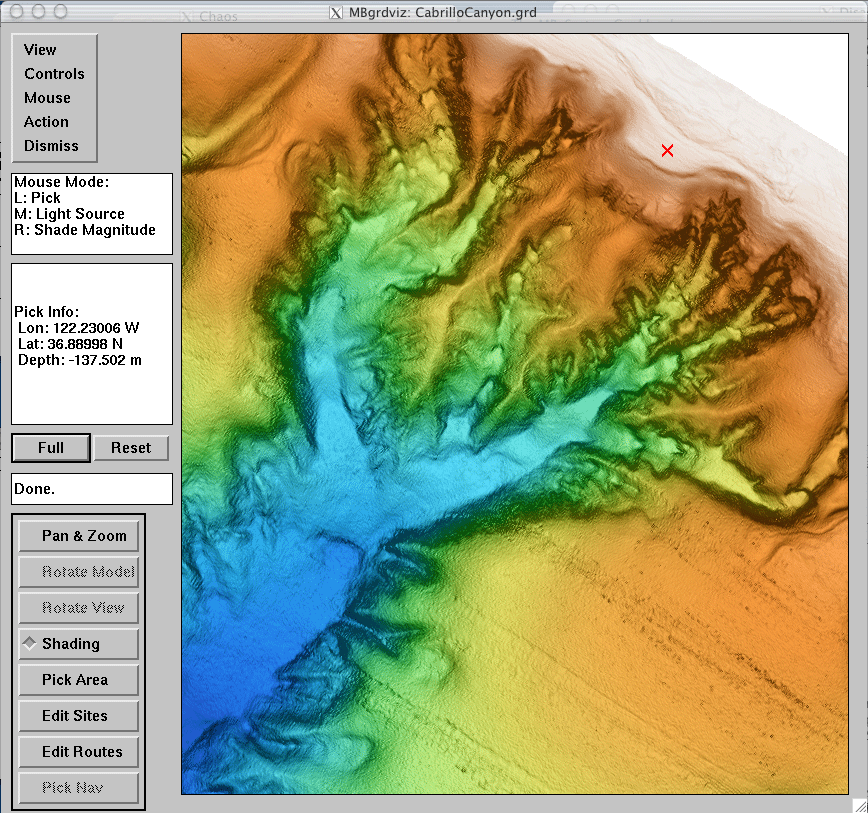
Task: Open the Controls menu
Action: pos(54,74)
